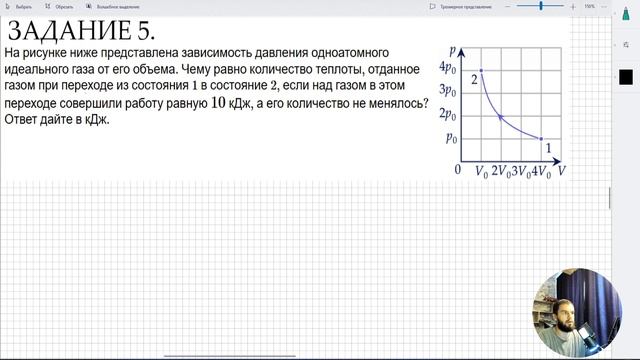Viewport: 640px width, 360px height.
Task: Click the 'ЗАДАНИЕ 5.' heading text
Action: (x=81, y=31)
